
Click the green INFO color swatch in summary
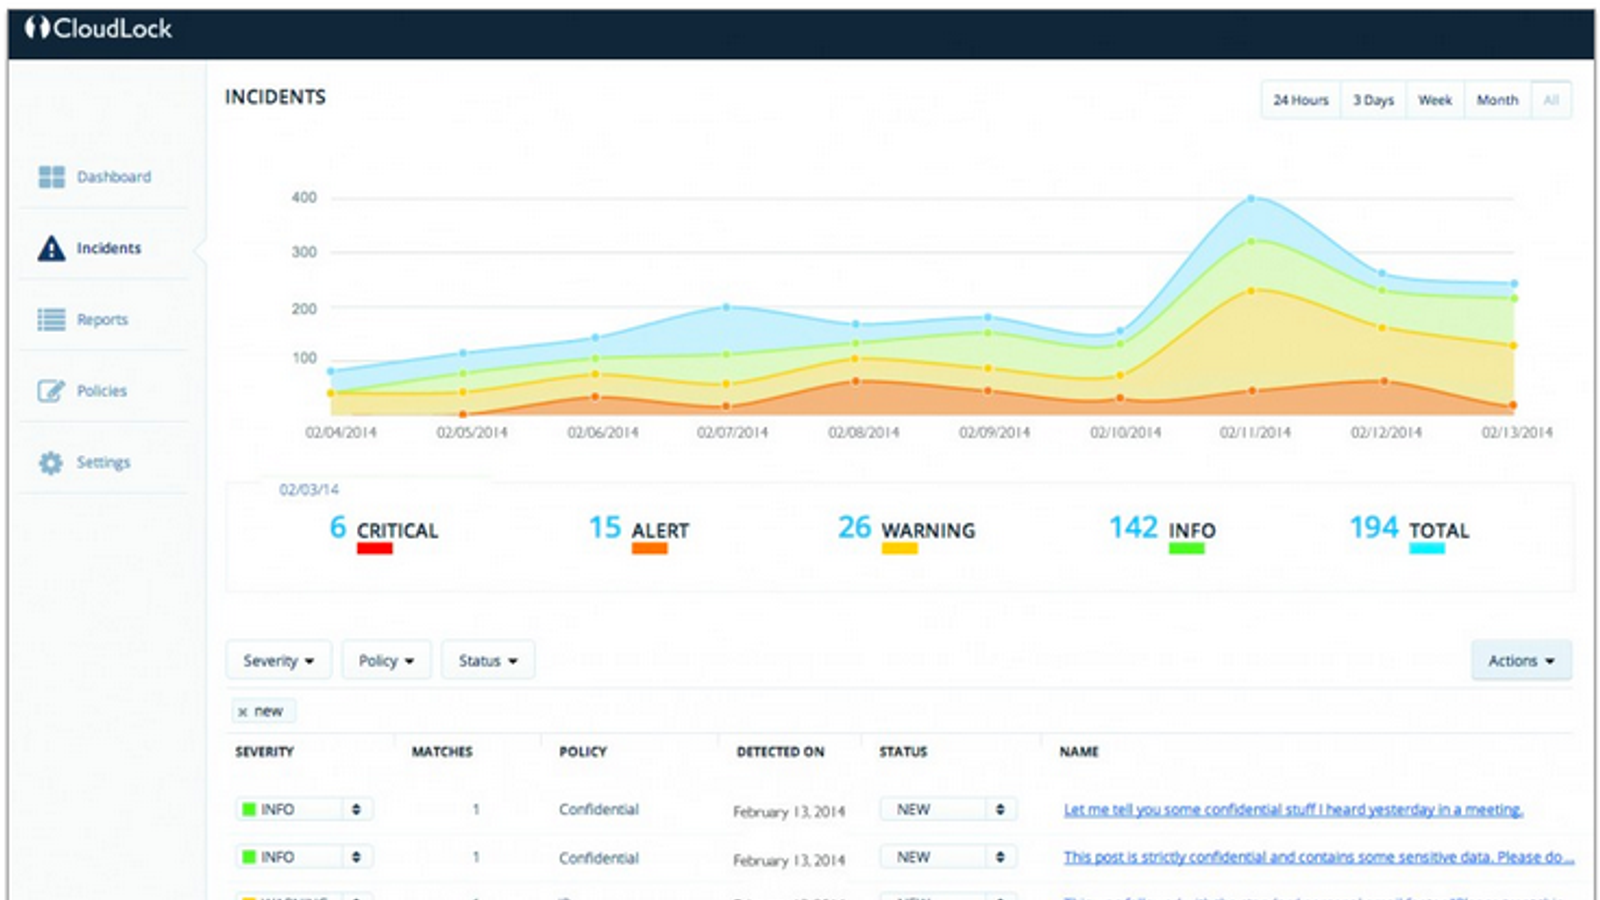point(1186,548)
